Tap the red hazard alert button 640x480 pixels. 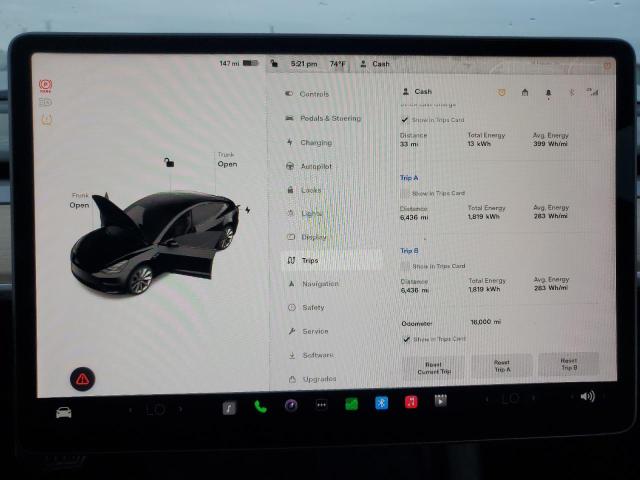(x=82, y=379)
